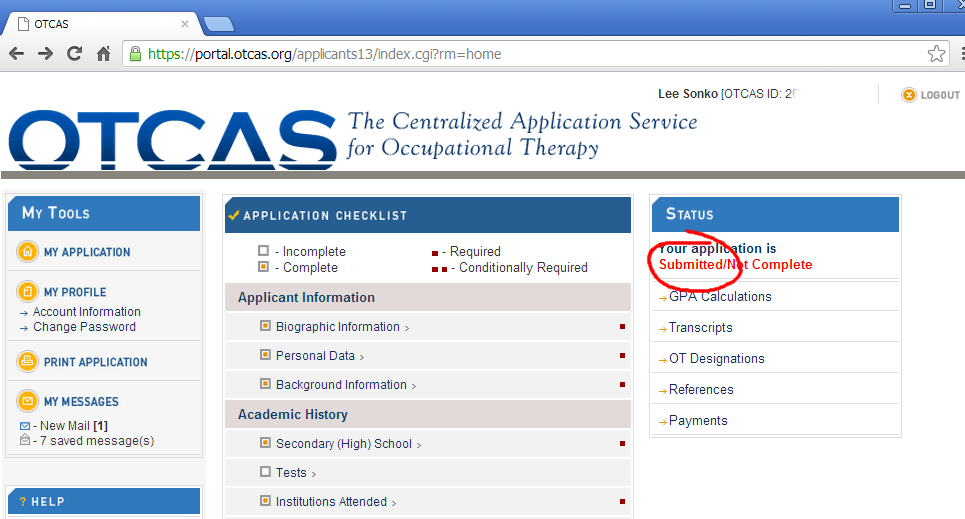
Task: Open My Profile from My Tools
Action: [x=75, y=292]
